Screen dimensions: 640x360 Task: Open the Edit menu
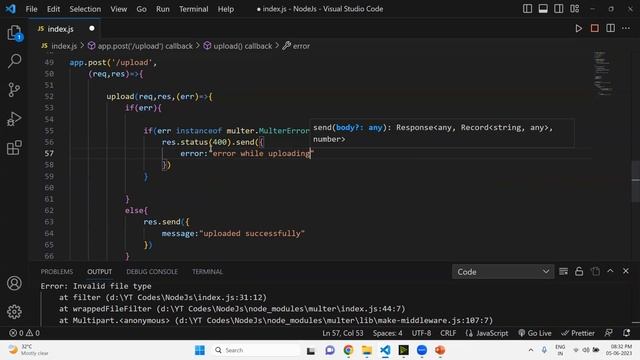pos(53,9)
